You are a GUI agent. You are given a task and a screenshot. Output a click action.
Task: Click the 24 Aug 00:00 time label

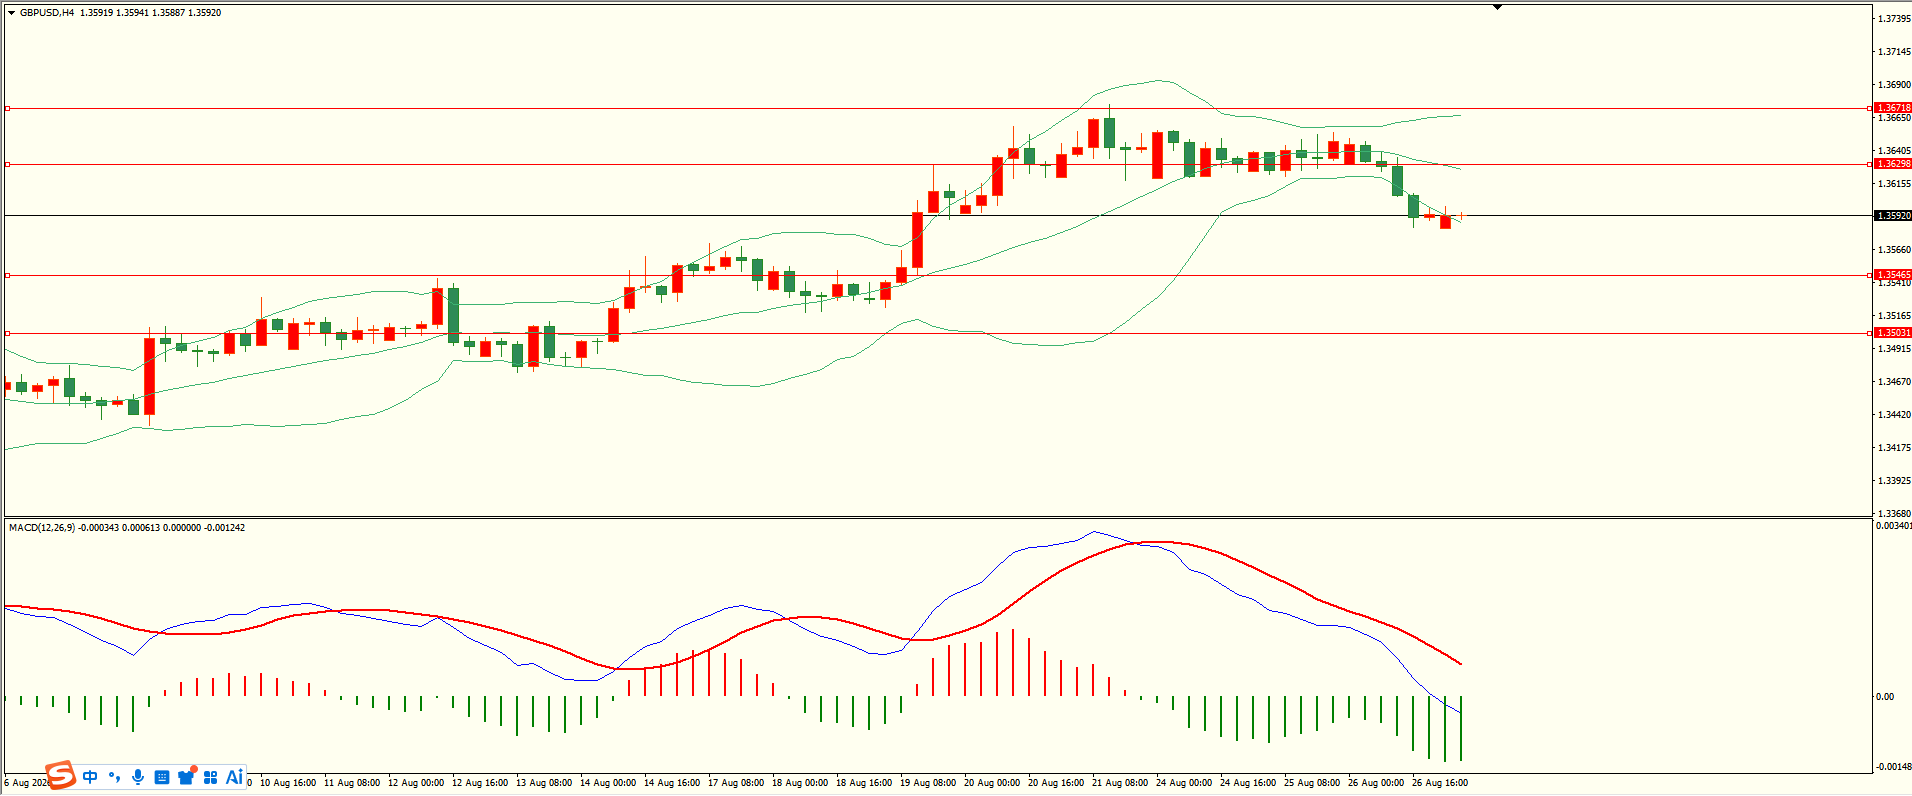click(x=1184, y=783)
